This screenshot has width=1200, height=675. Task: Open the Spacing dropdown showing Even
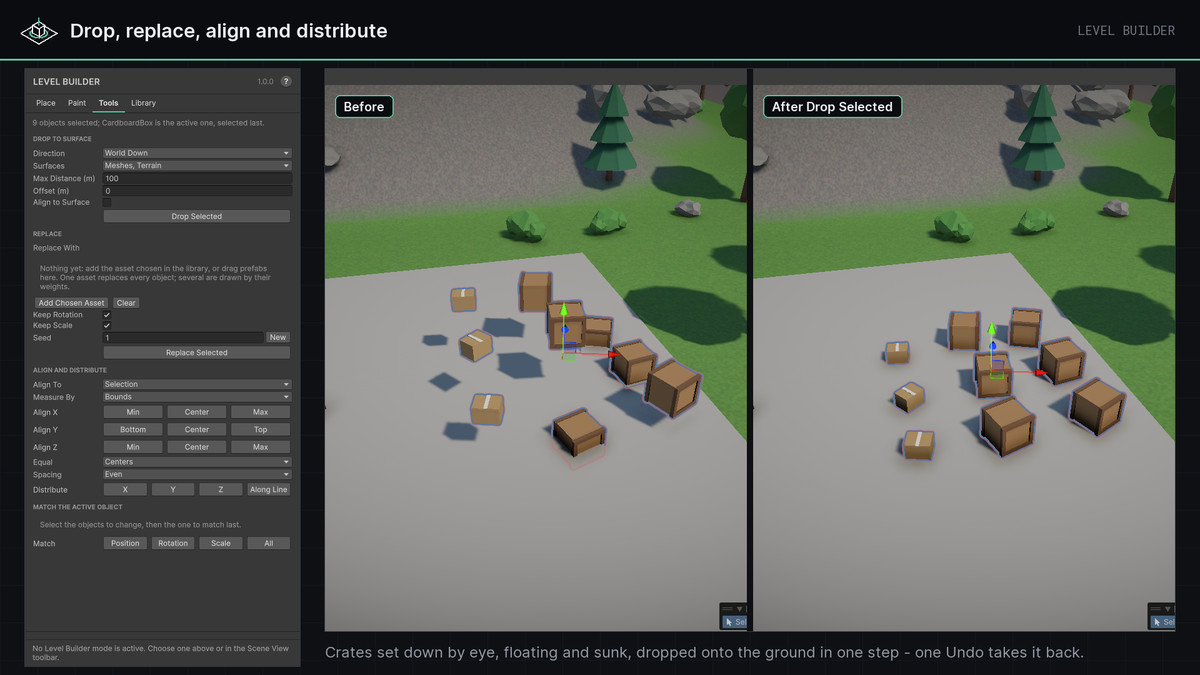(x=197, y=474)
